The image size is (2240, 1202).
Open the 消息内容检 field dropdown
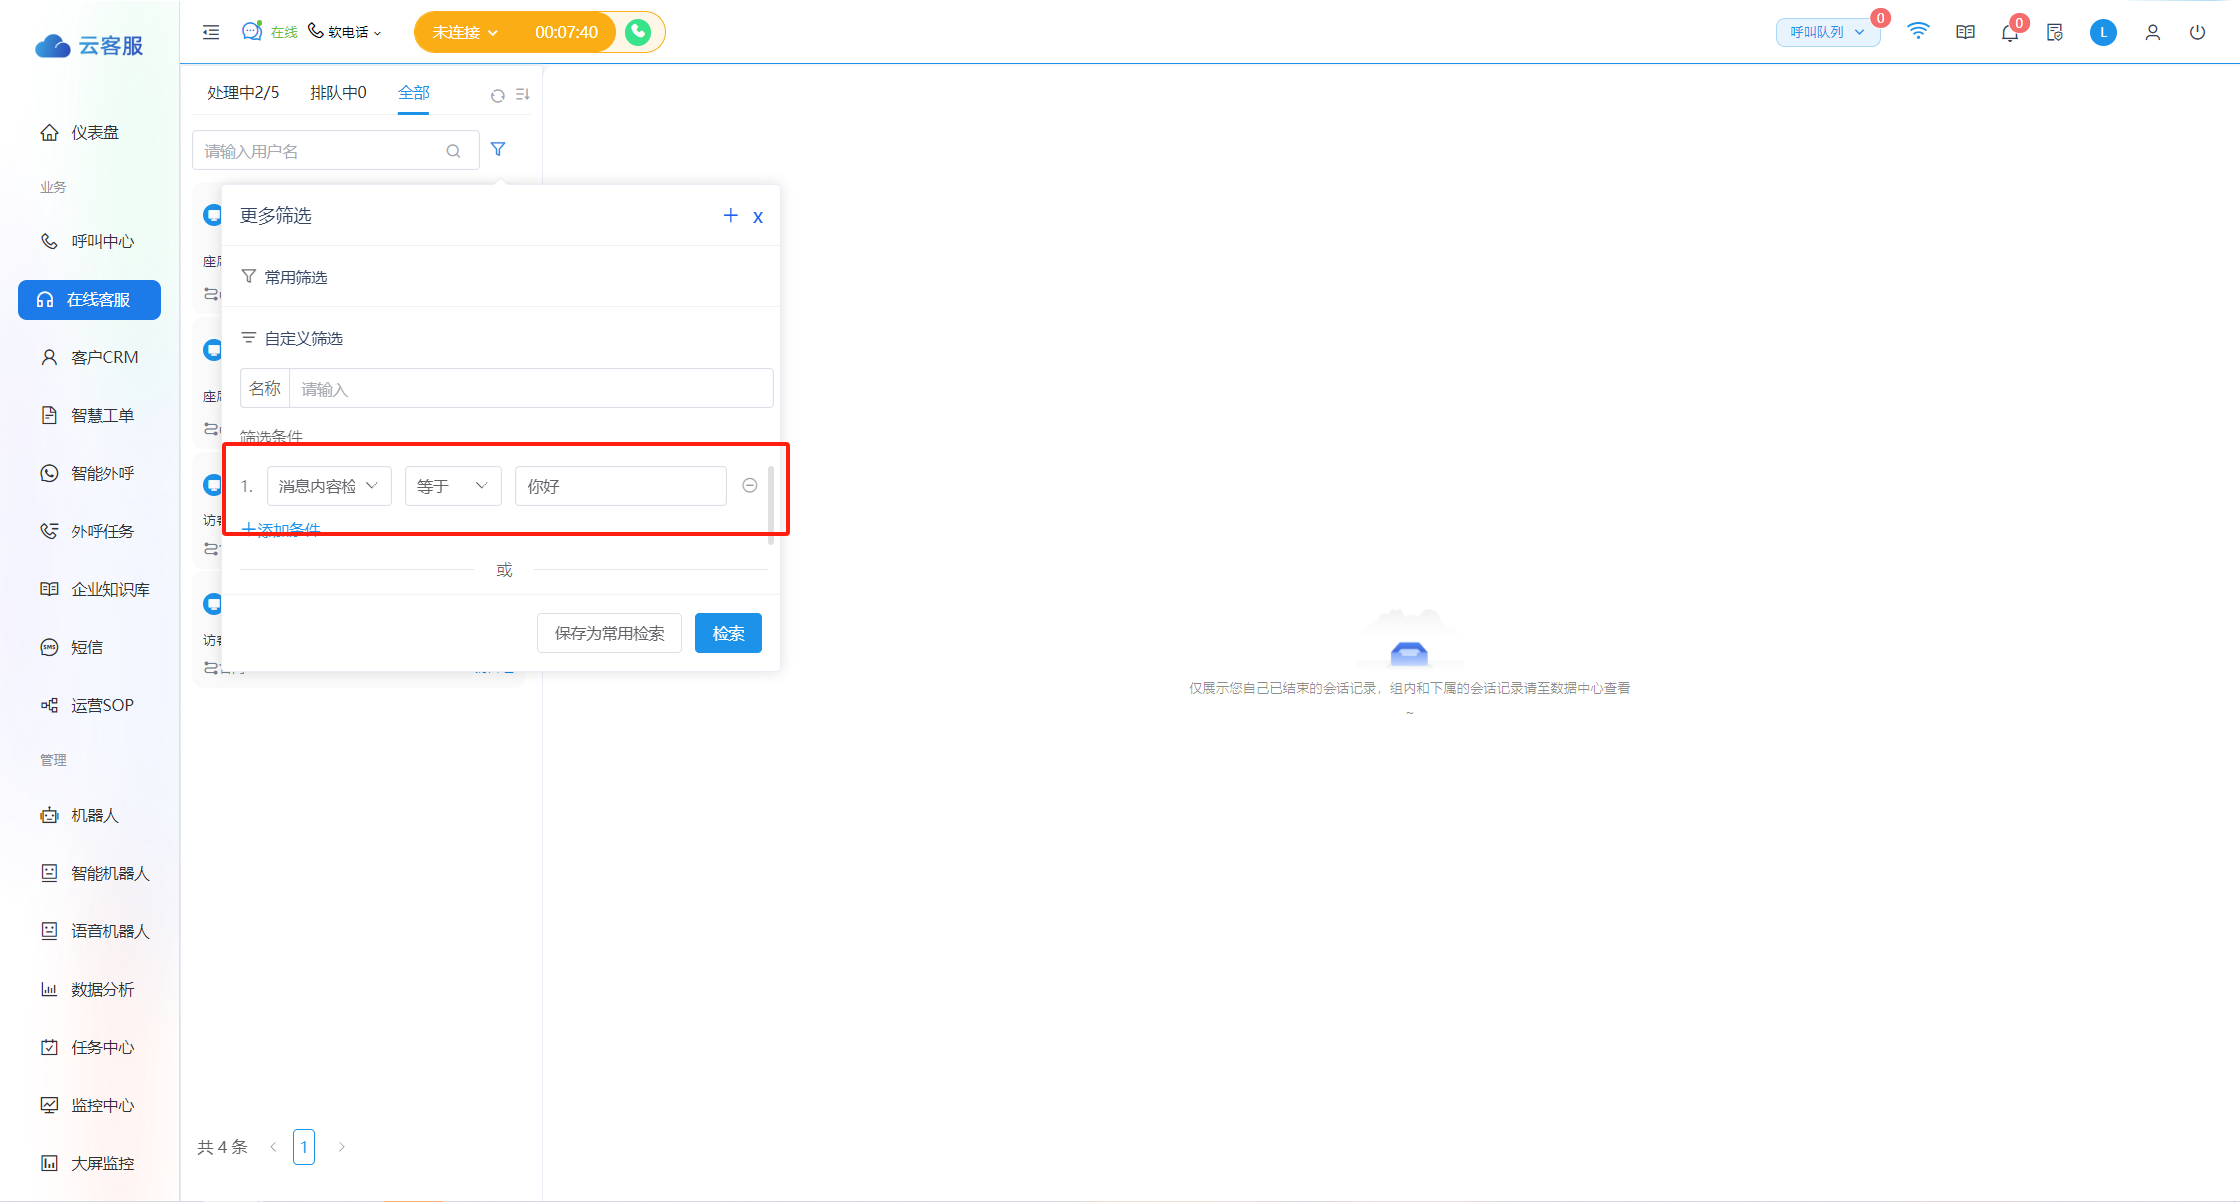[x=329, y=486]
